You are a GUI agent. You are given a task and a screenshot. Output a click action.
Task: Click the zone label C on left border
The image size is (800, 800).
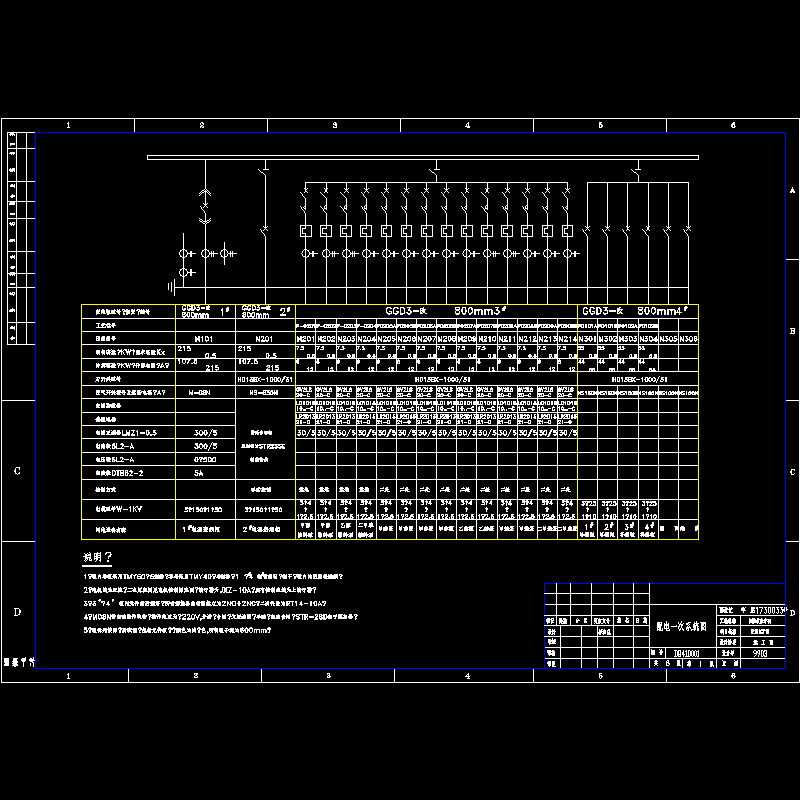click(18, 470)
